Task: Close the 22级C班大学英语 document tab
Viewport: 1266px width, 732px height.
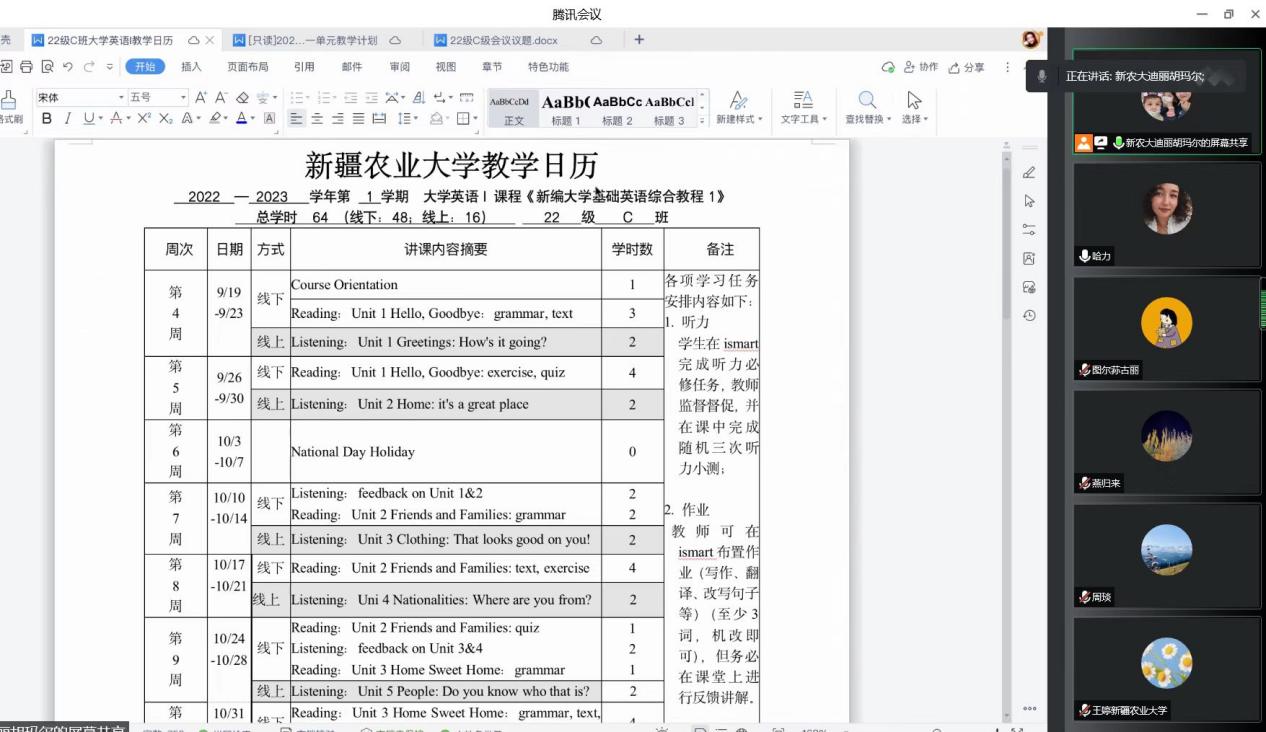Action: [x=210, y=40]
